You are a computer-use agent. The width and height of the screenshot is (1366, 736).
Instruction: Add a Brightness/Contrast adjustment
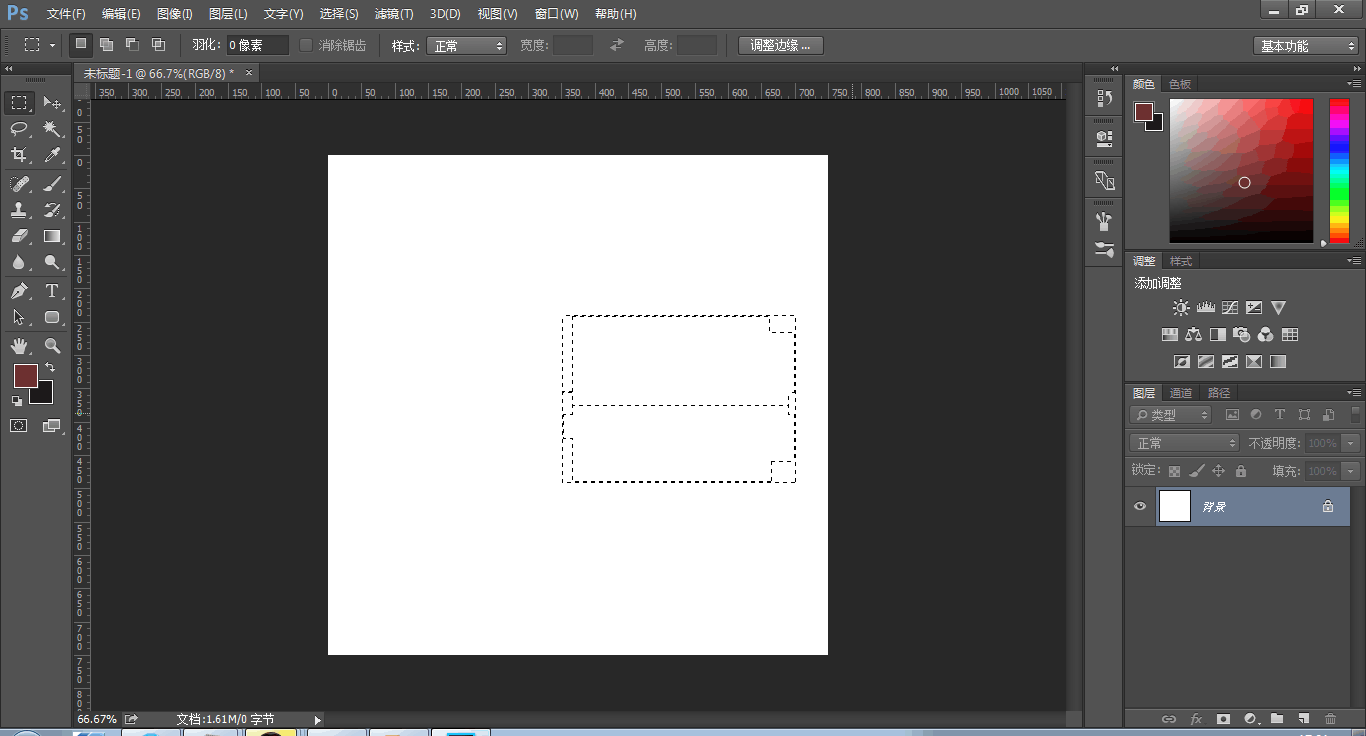tap(1181, 308)
